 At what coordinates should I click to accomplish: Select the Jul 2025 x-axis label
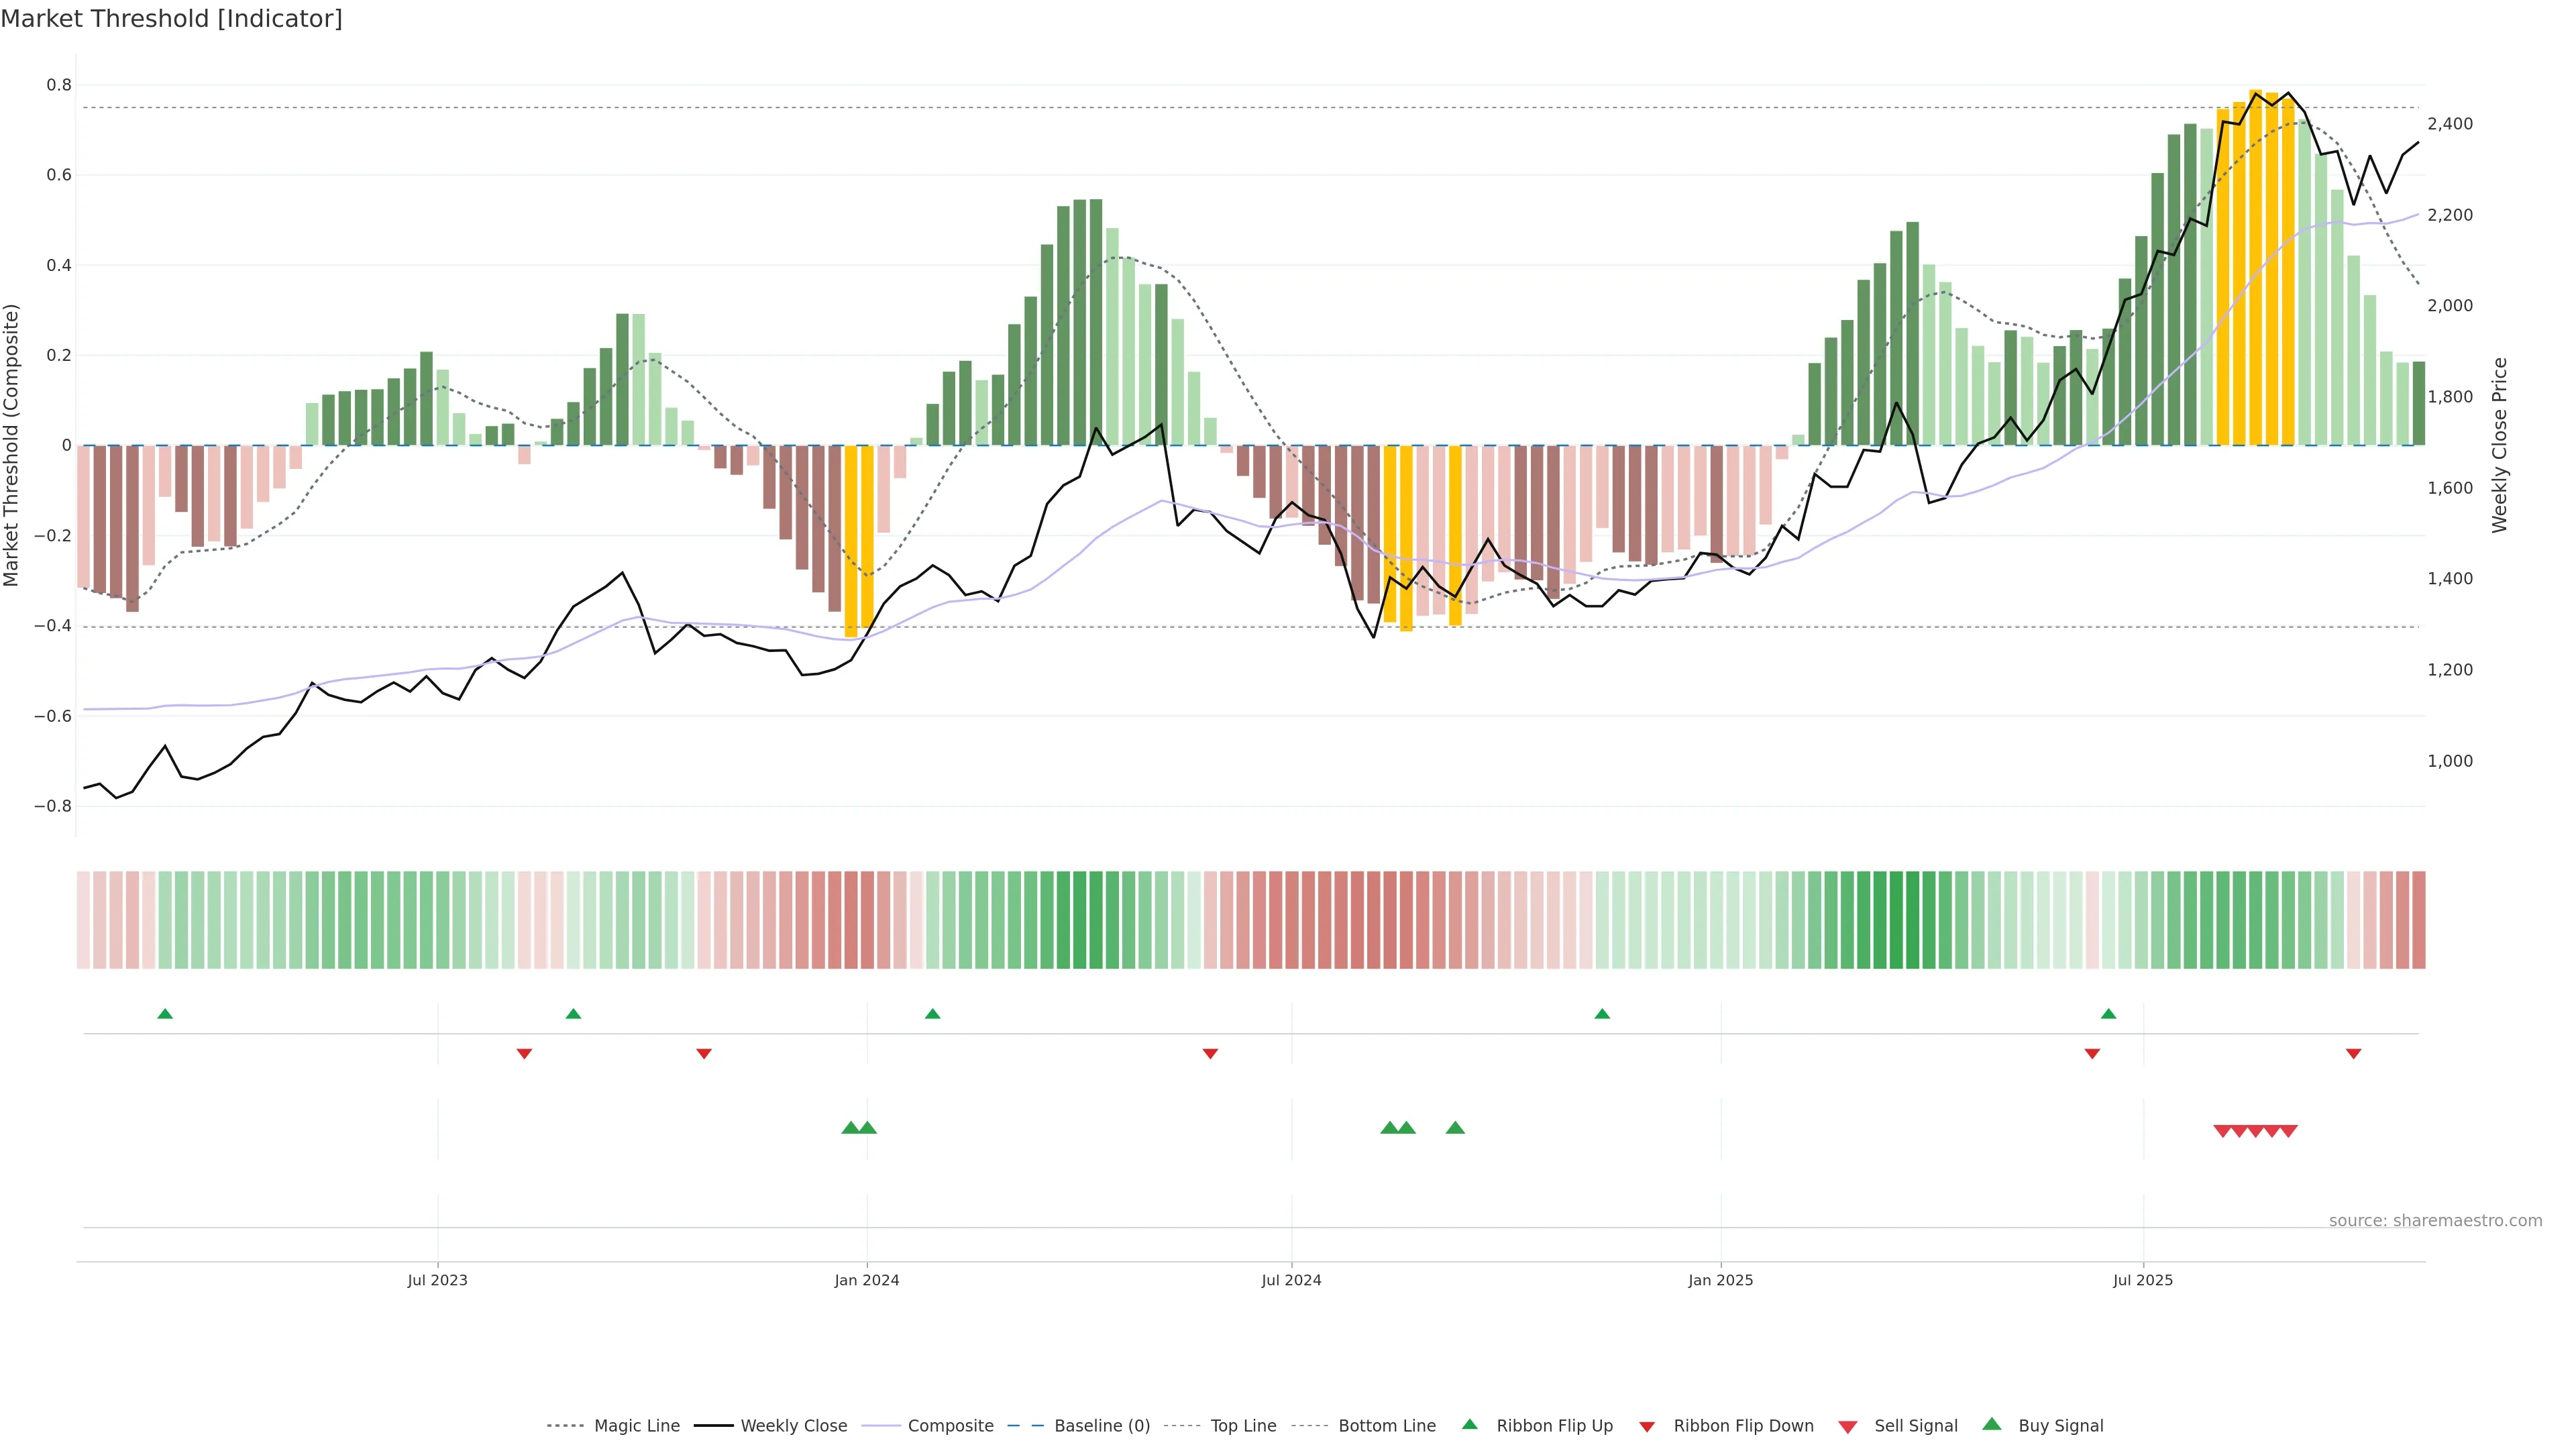[x=2143, y=1280]
